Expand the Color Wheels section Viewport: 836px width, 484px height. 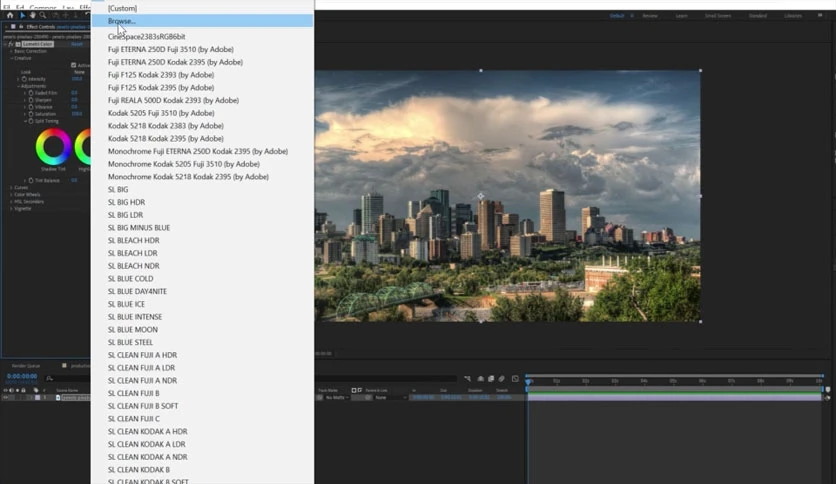[x=11, y=195]
